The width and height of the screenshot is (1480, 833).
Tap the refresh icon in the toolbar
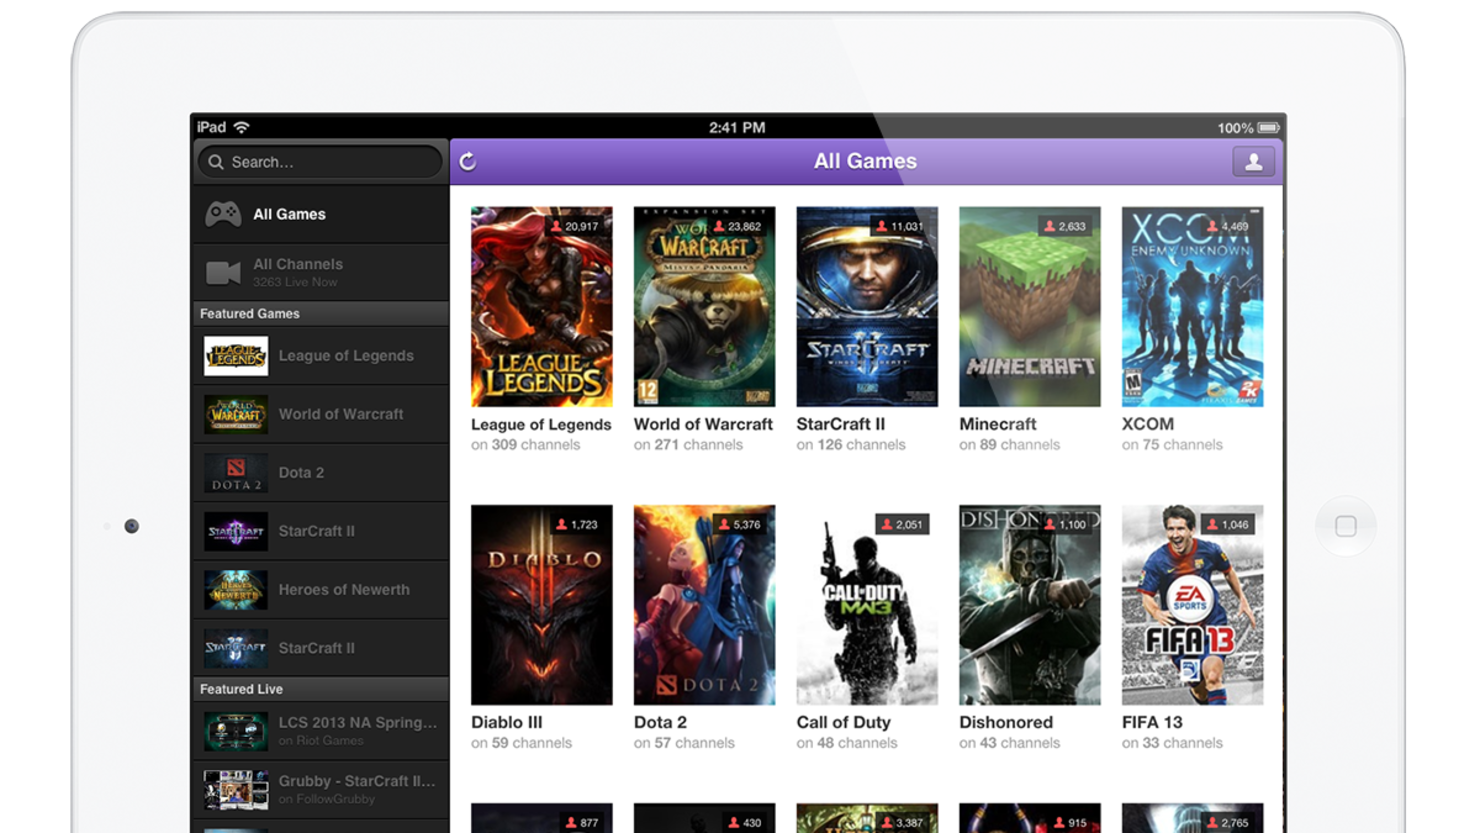467,160
